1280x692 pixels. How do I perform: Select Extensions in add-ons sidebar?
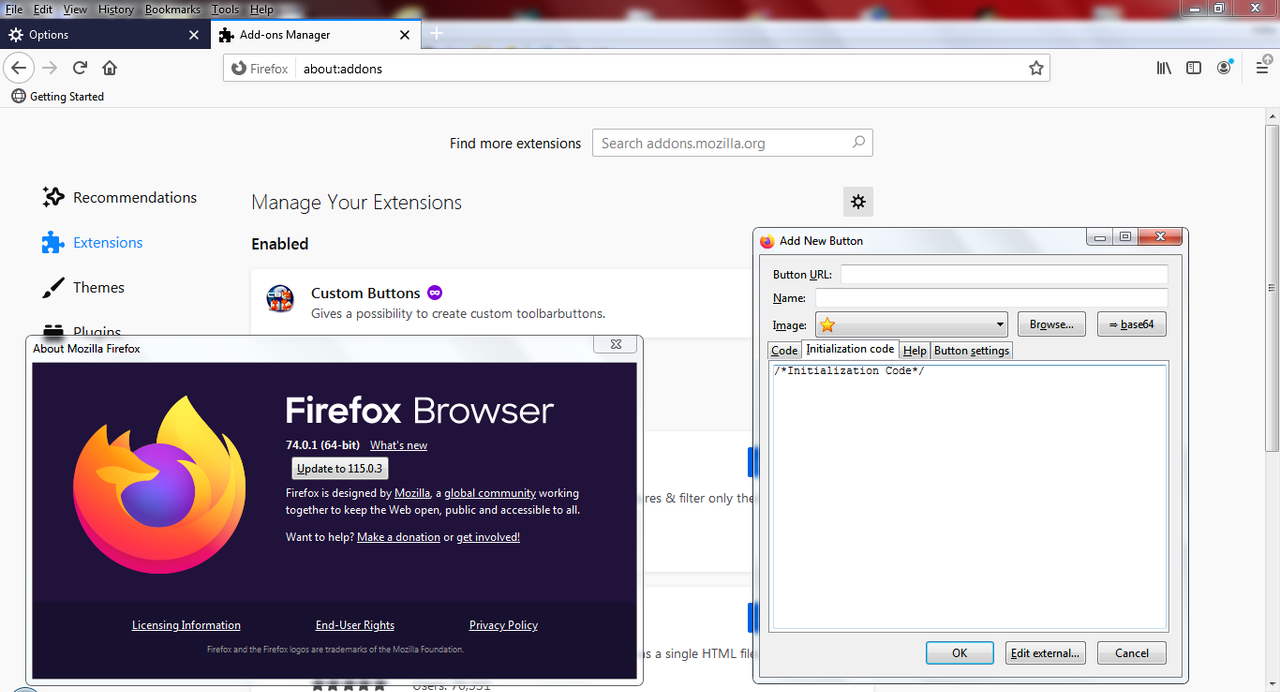coord(92,242)
